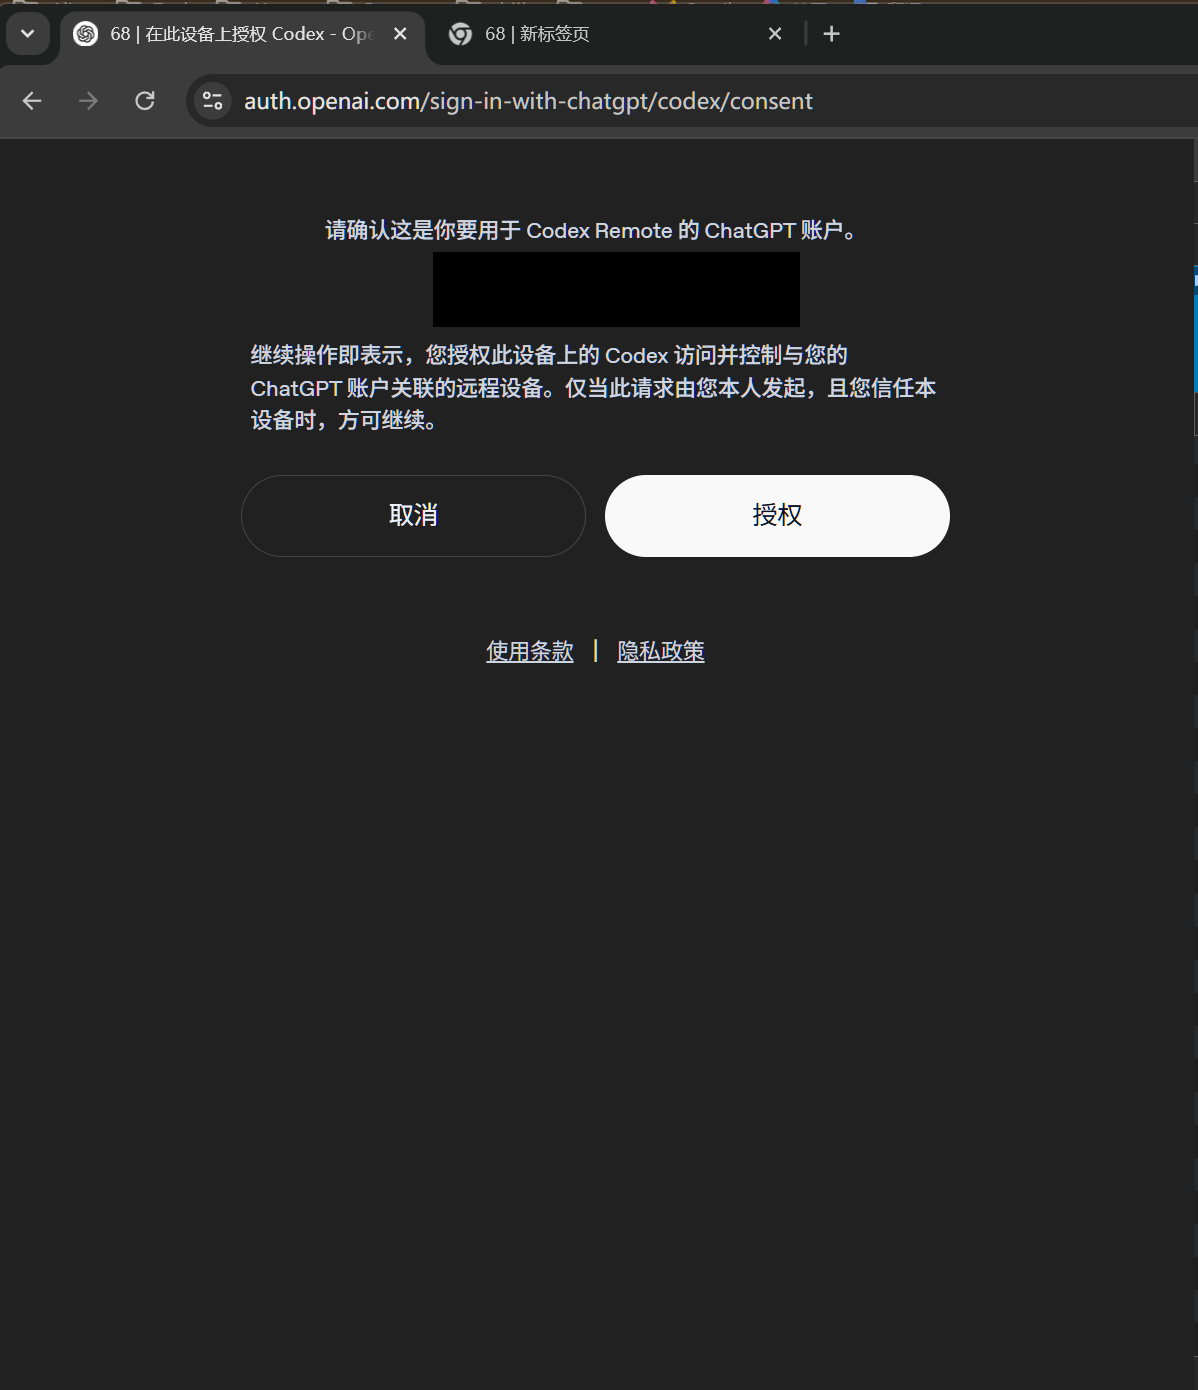Click the paragraph starting 继续操作即表示
Viewport: 1198px width, 1390px height.
pos(593,388)
